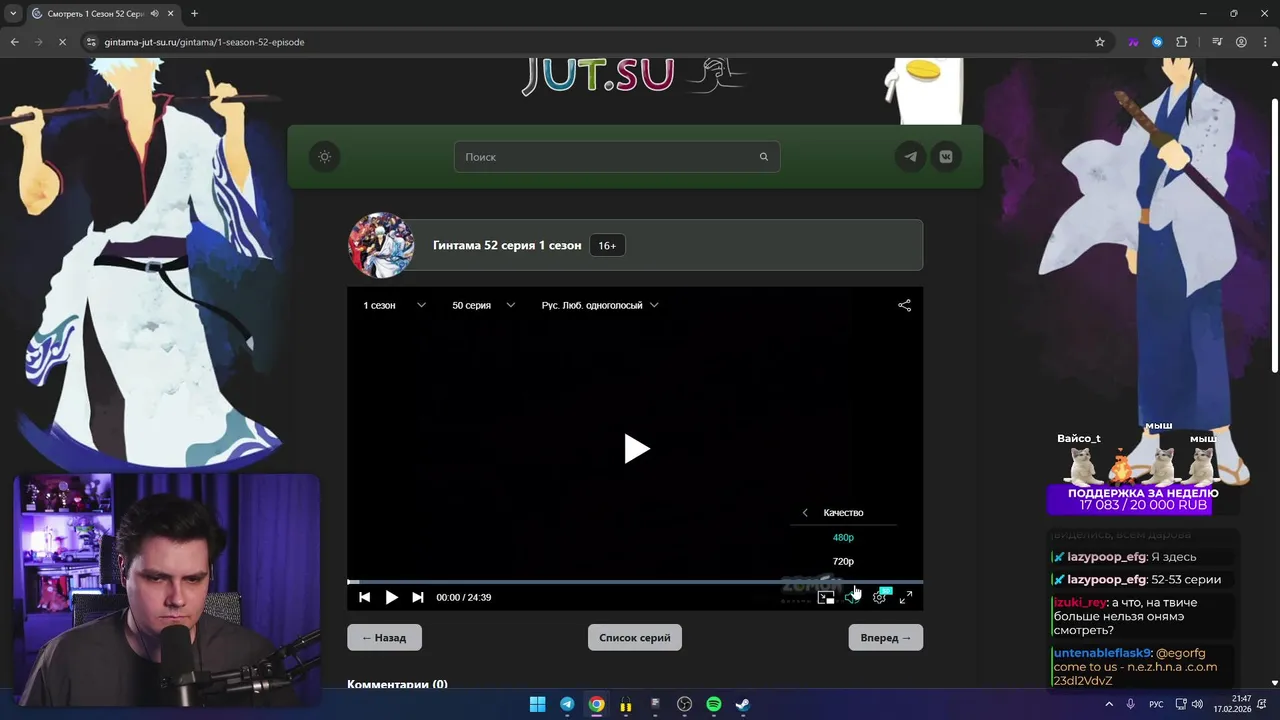
Task: Click the blue Shazam extension icon
Action: click(x=1157, y=42)
